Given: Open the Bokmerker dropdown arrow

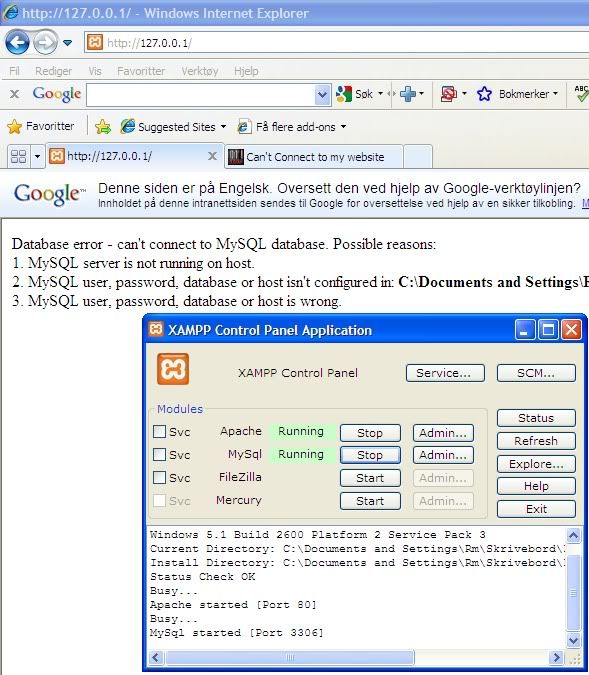Looking at the screenshot, I should pyautogui.click(x=555, y=93).
